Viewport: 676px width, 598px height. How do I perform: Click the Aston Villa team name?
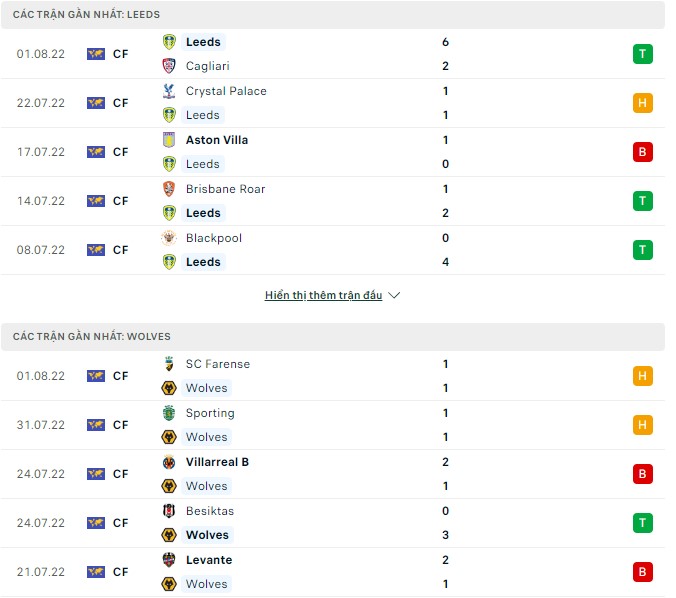tap(217, 140)
